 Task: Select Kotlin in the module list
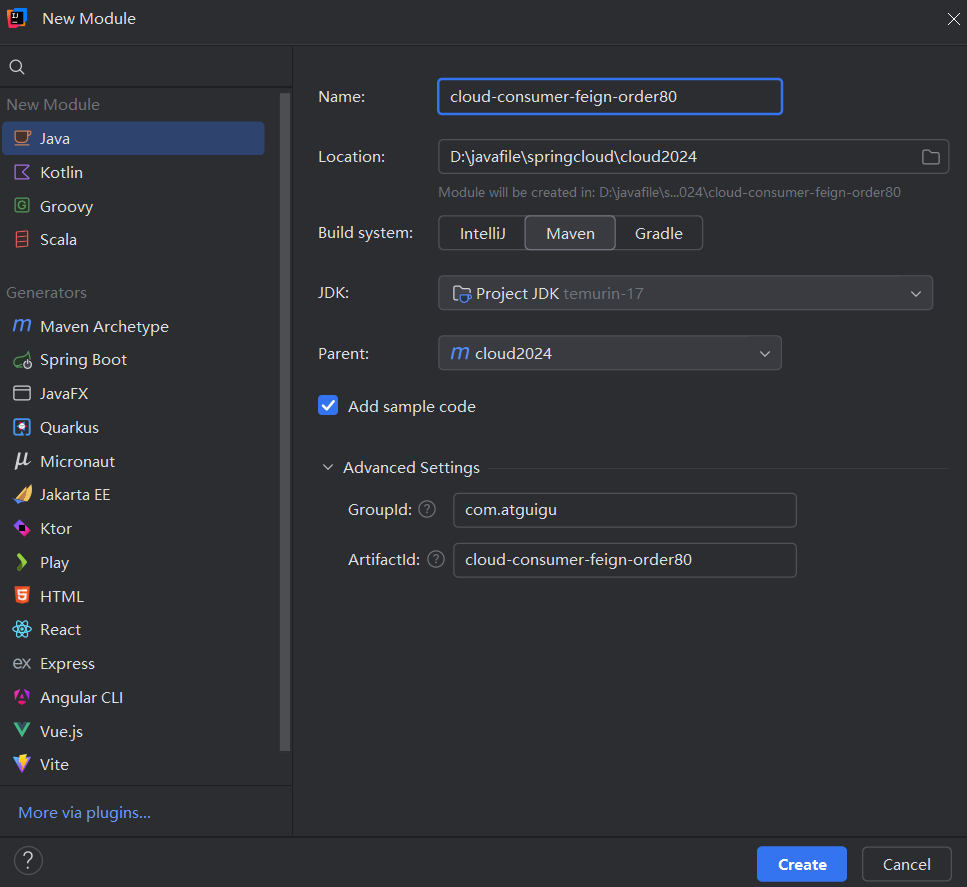pos(133,172)
